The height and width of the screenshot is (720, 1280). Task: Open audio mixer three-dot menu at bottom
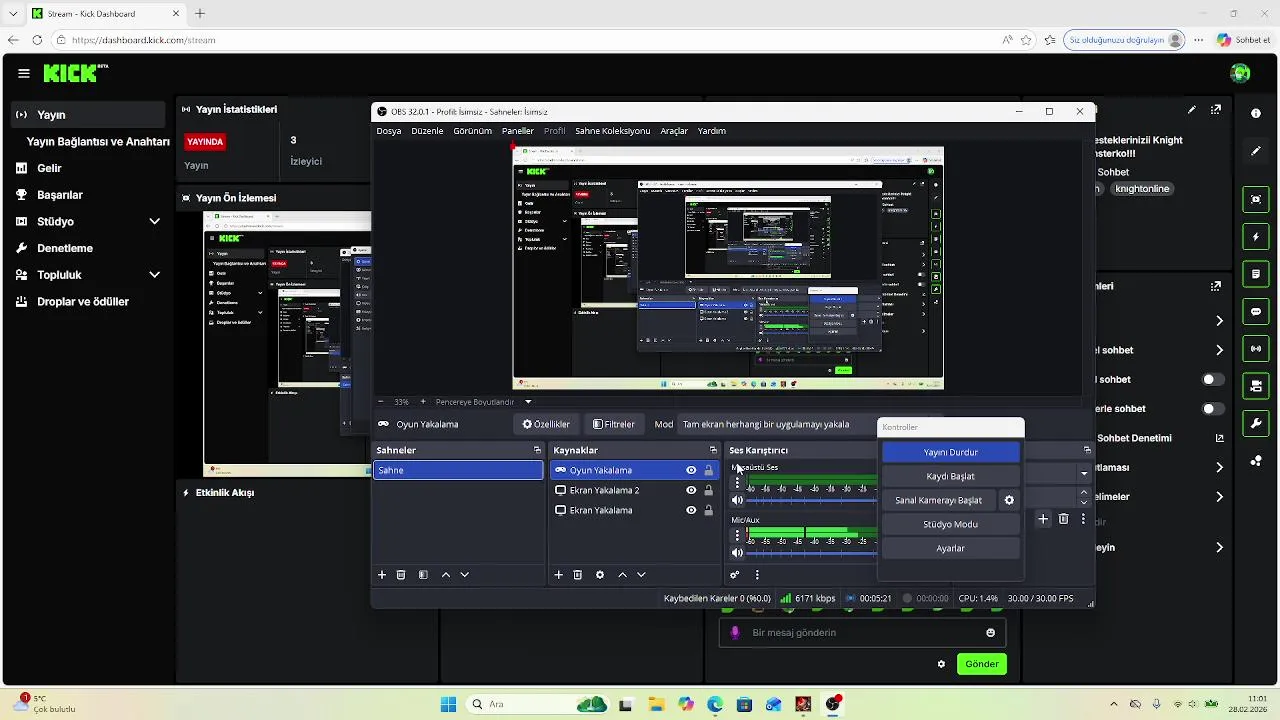[757, 575]
